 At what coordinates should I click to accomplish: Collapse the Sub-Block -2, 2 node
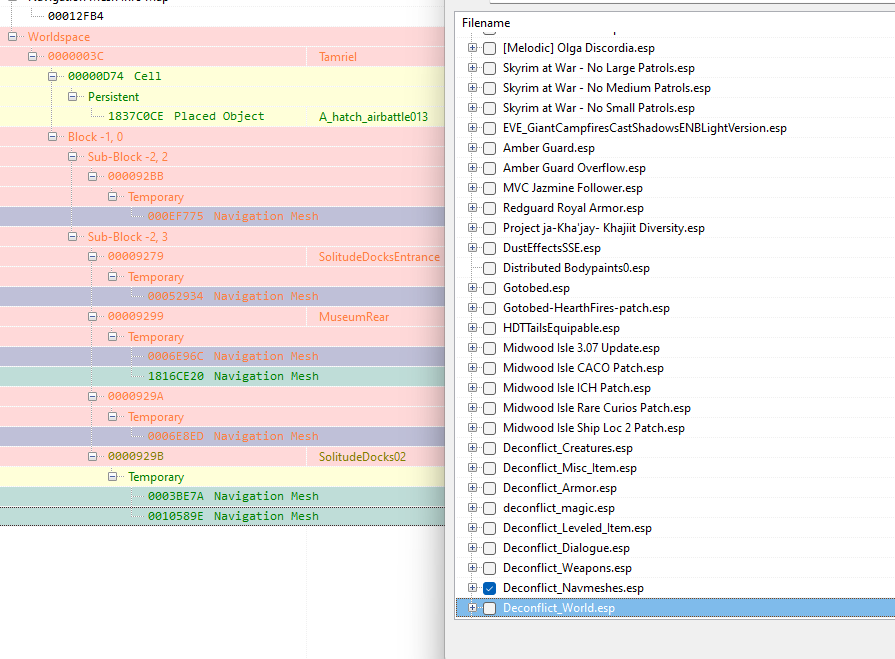(x=72, y=156)
